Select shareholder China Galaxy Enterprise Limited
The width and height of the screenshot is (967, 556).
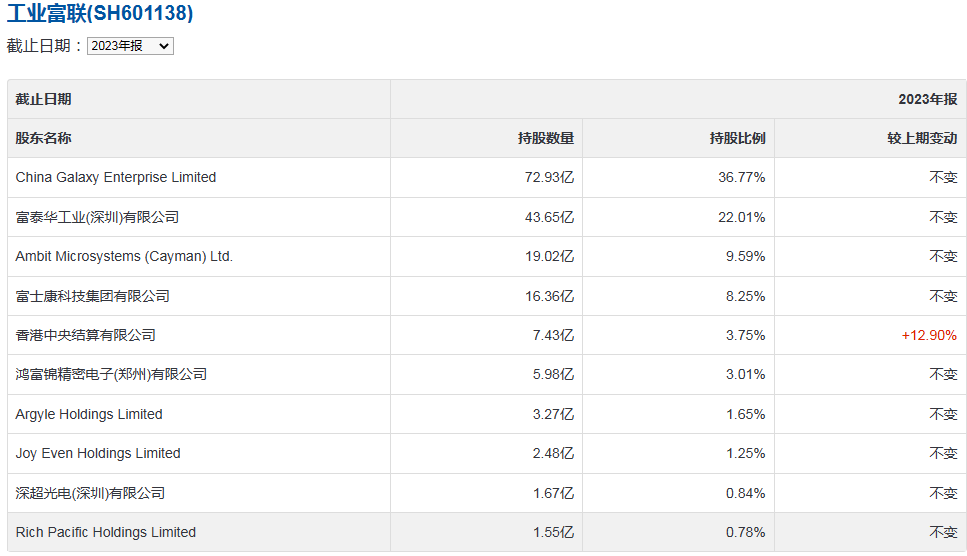tap(116, 177)
